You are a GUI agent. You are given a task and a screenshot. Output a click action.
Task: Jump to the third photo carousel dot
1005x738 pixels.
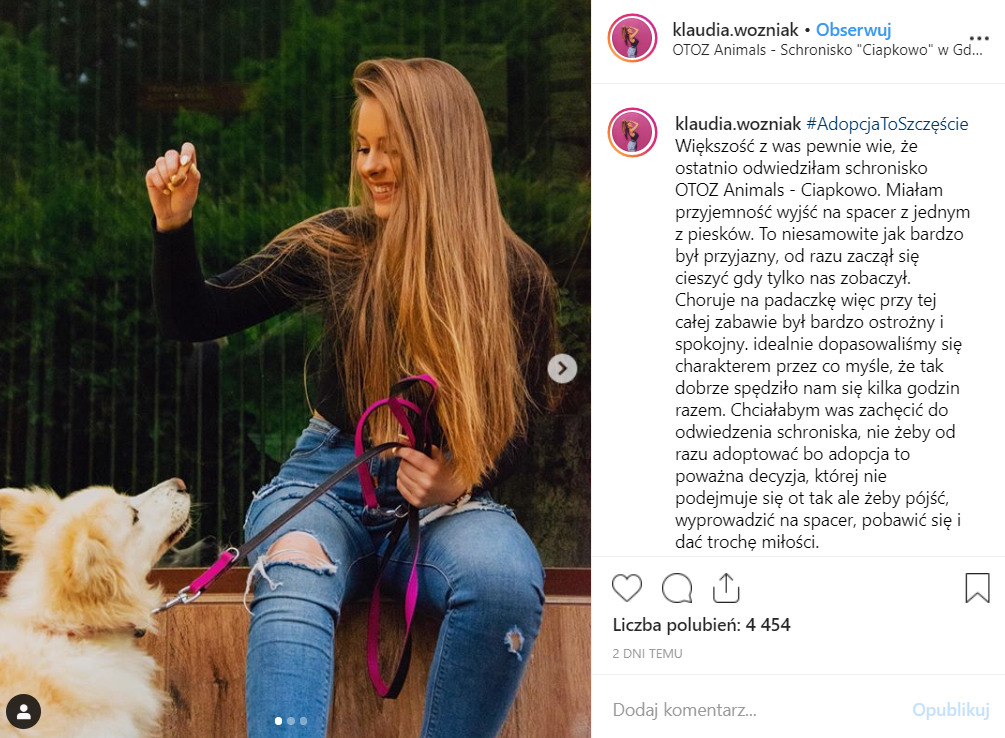point(303,721)
